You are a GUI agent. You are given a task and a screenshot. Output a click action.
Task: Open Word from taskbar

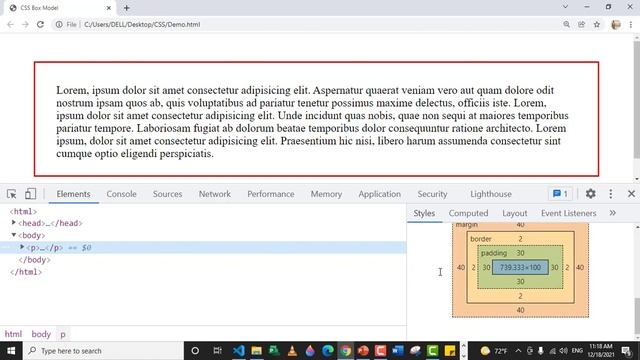[x=398, y=351]
